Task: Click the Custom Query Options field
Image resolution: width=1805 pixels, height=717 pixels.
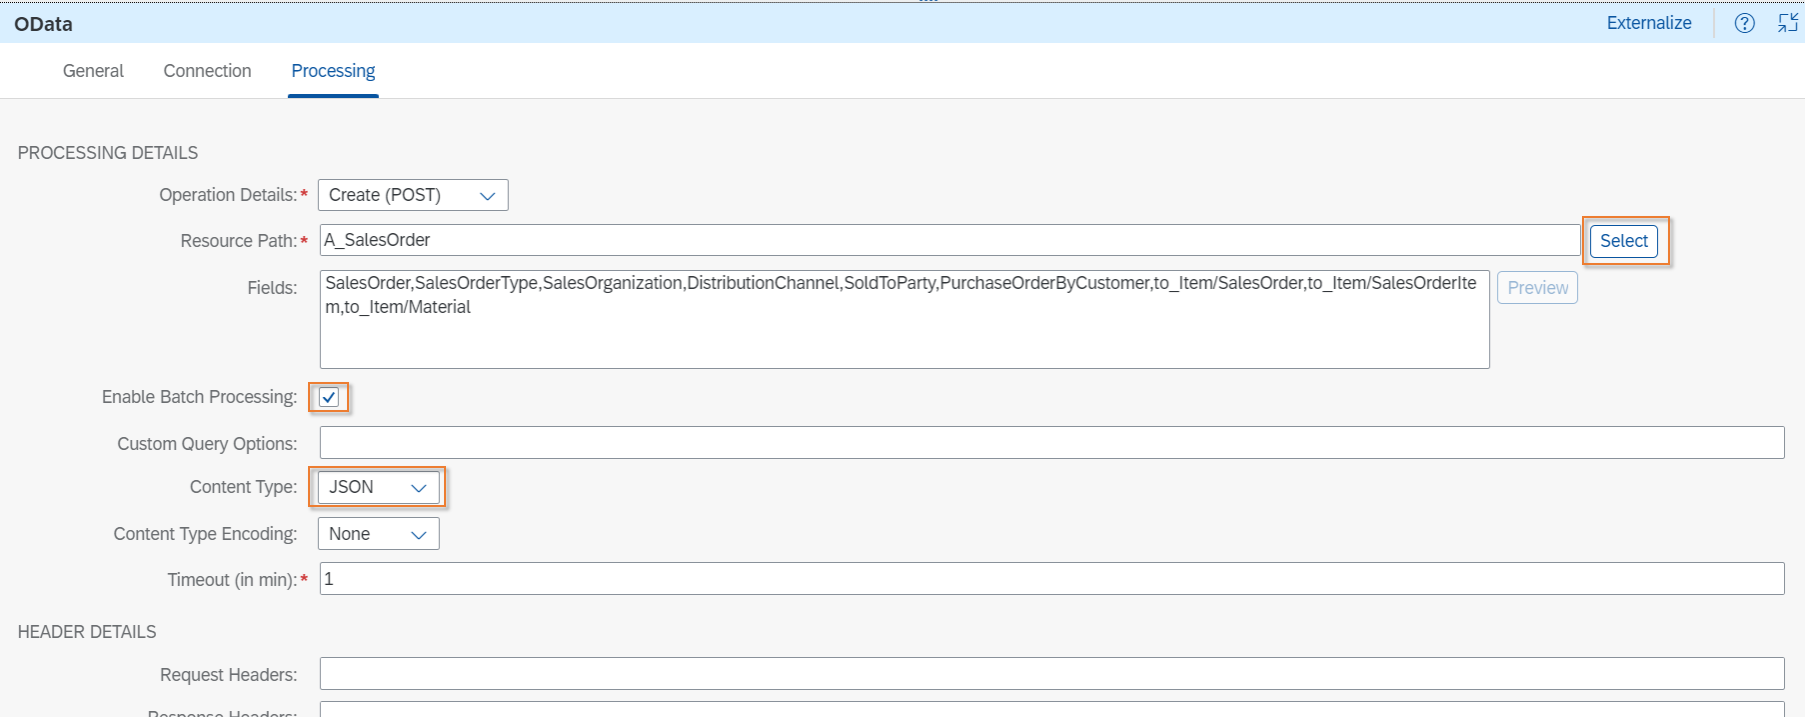Action: (1052, 443)
